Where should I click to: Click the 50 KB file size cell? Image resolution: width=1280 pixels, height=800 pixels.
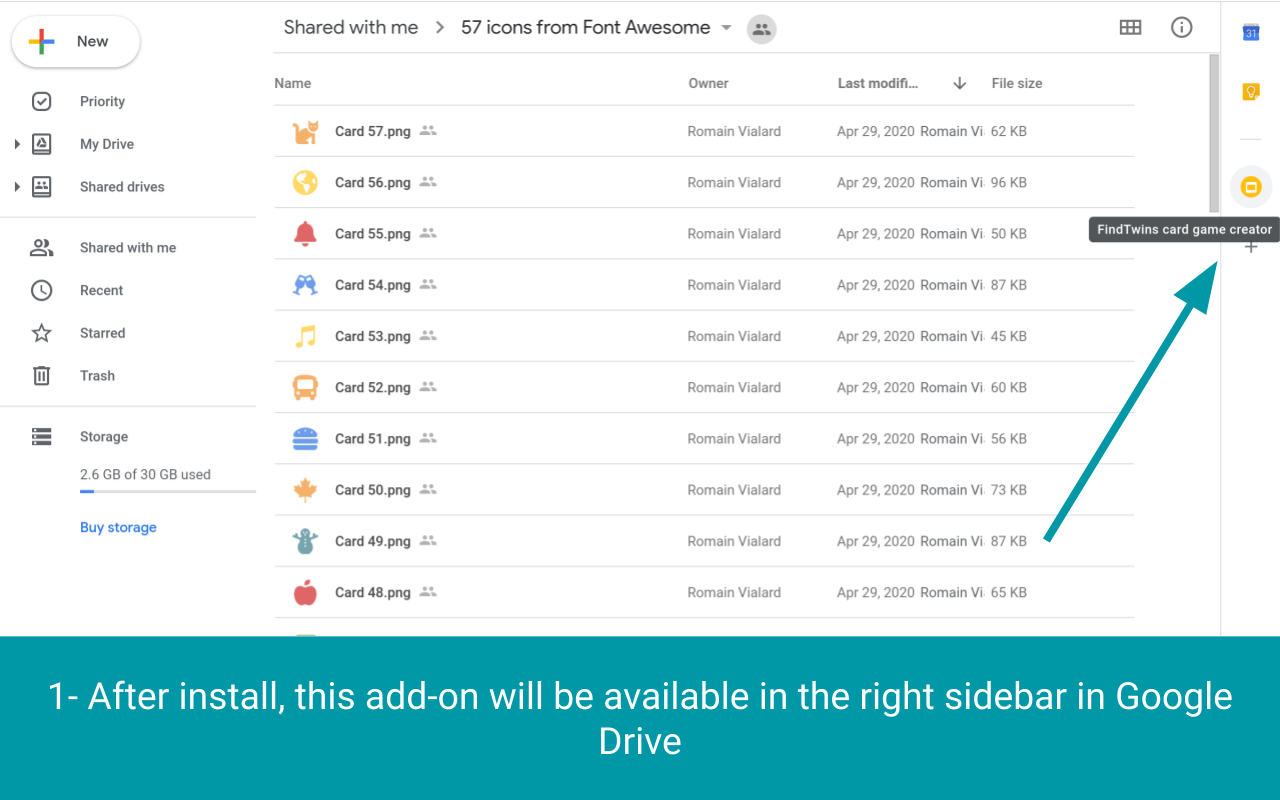[x=1009, y=234]
